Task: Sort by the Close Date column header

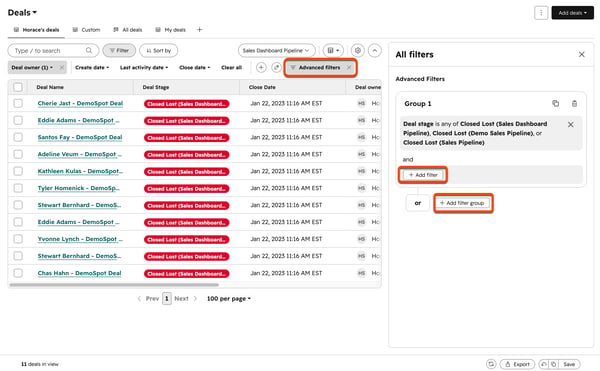Action: 262,87
